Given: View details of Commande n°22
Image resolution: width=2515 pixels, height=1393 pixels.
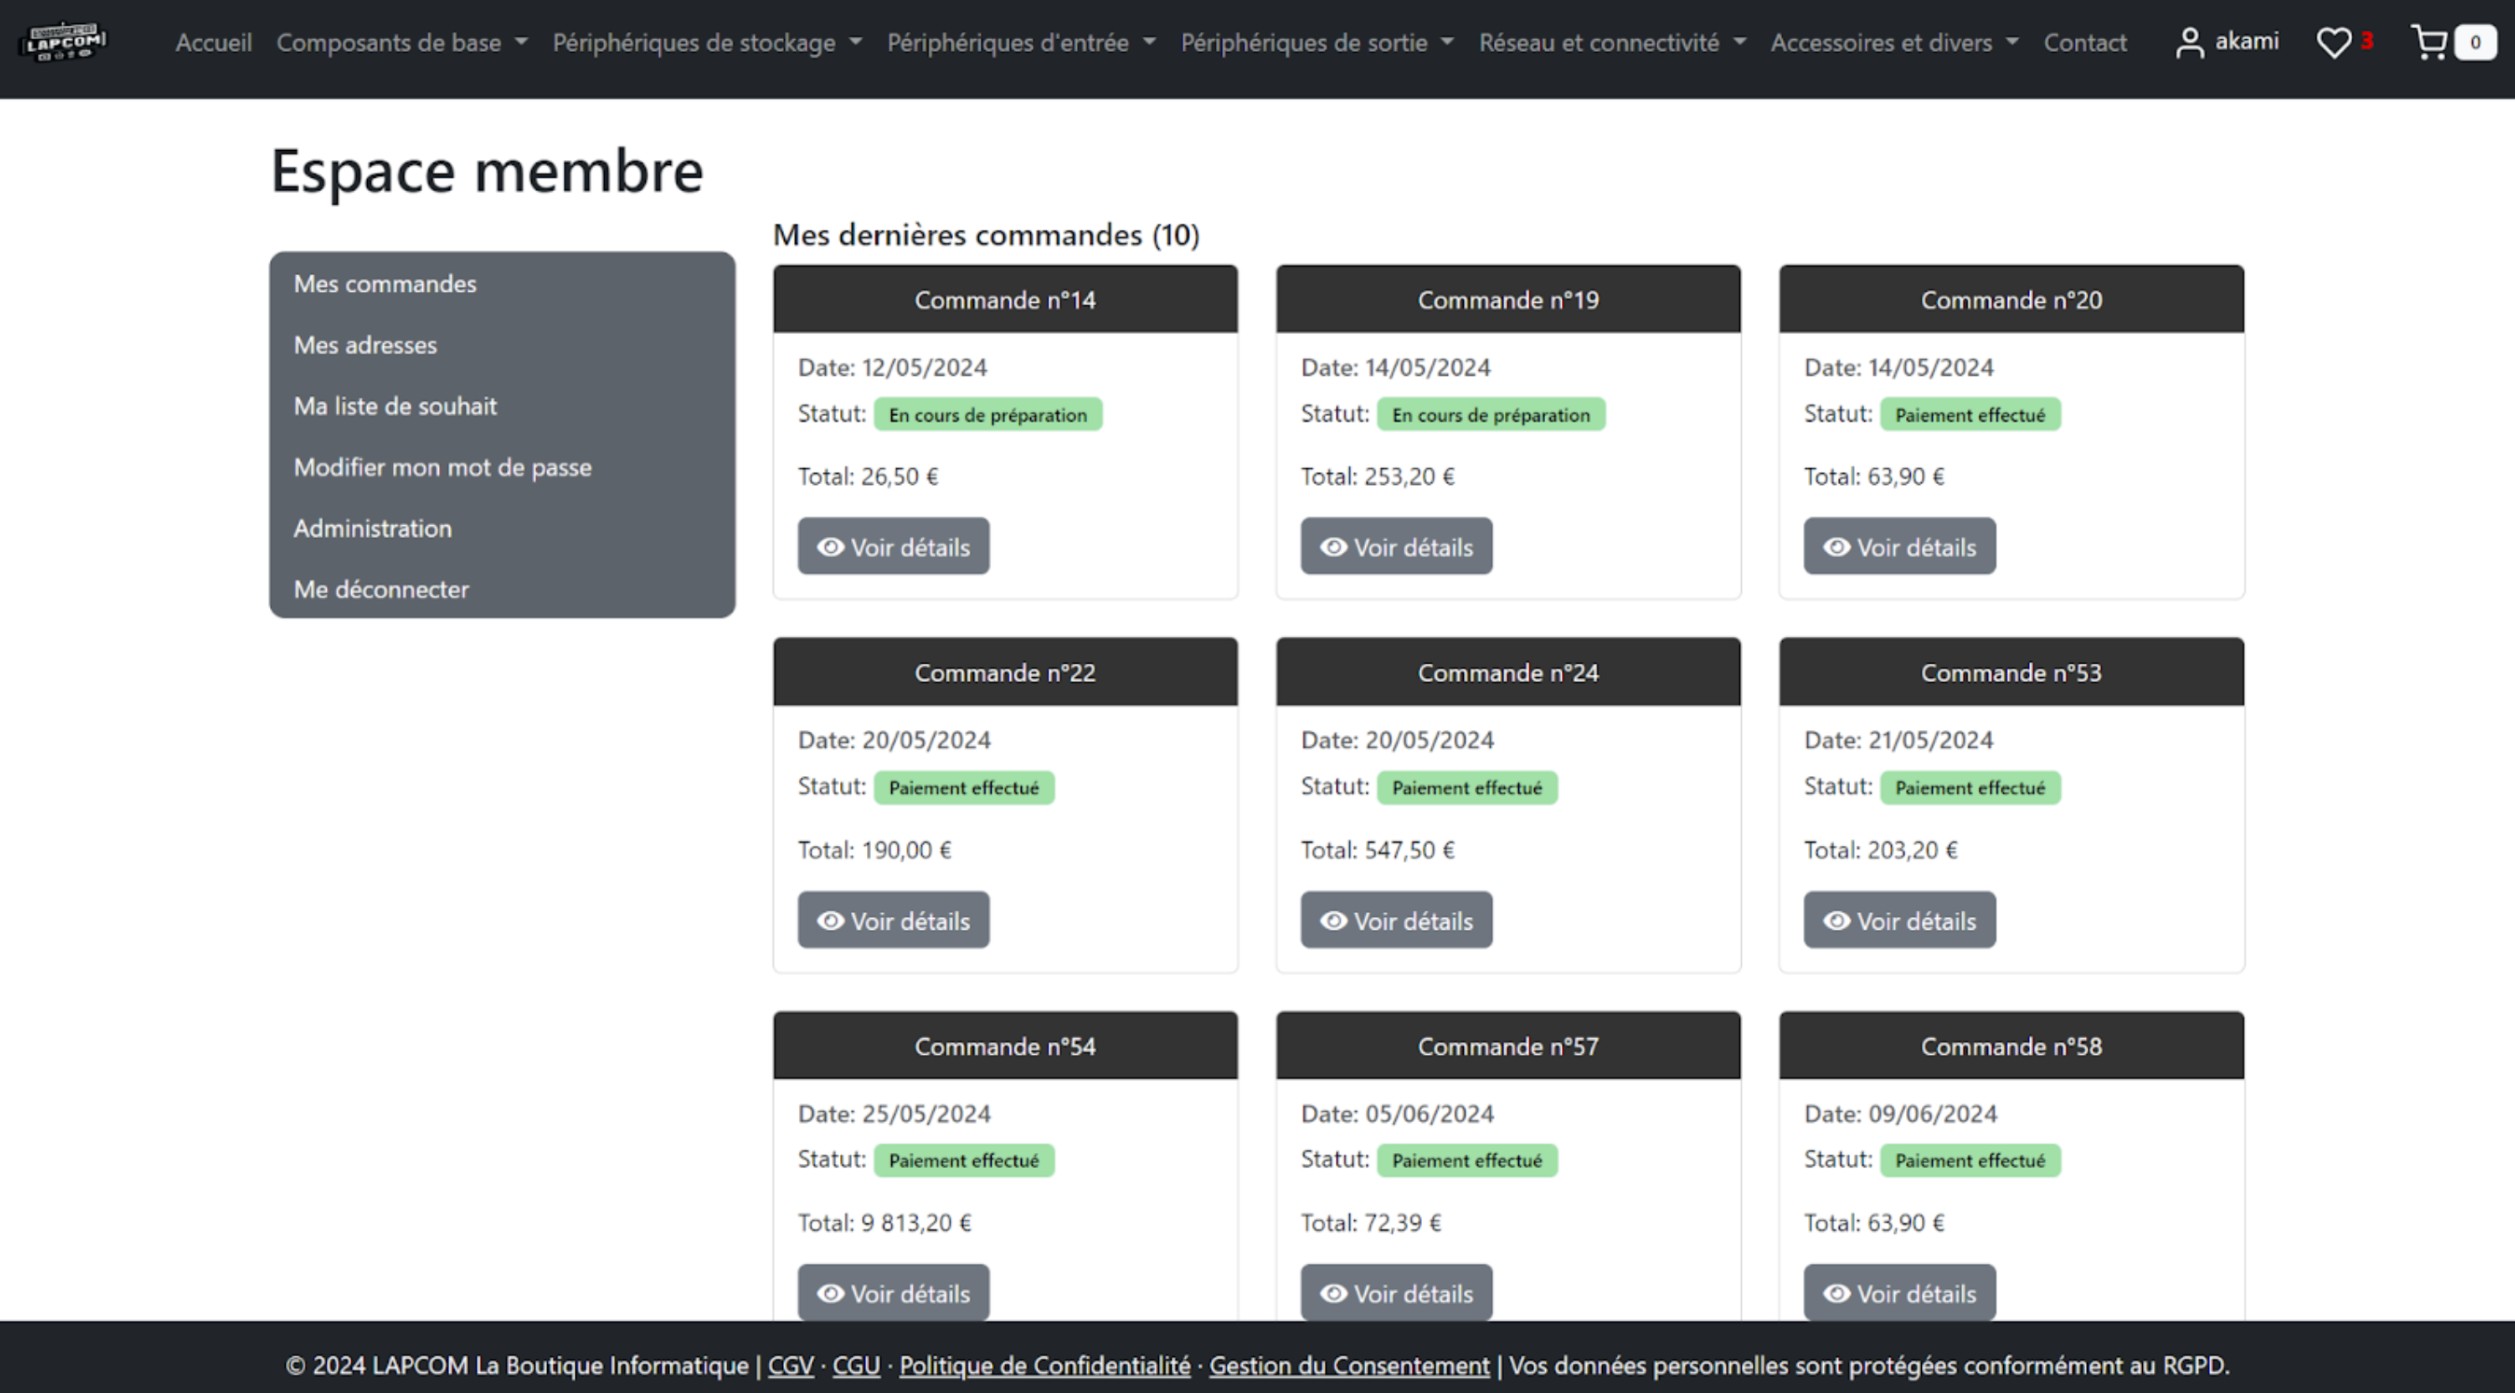Looking at the screenshot, I should point(893,920).
